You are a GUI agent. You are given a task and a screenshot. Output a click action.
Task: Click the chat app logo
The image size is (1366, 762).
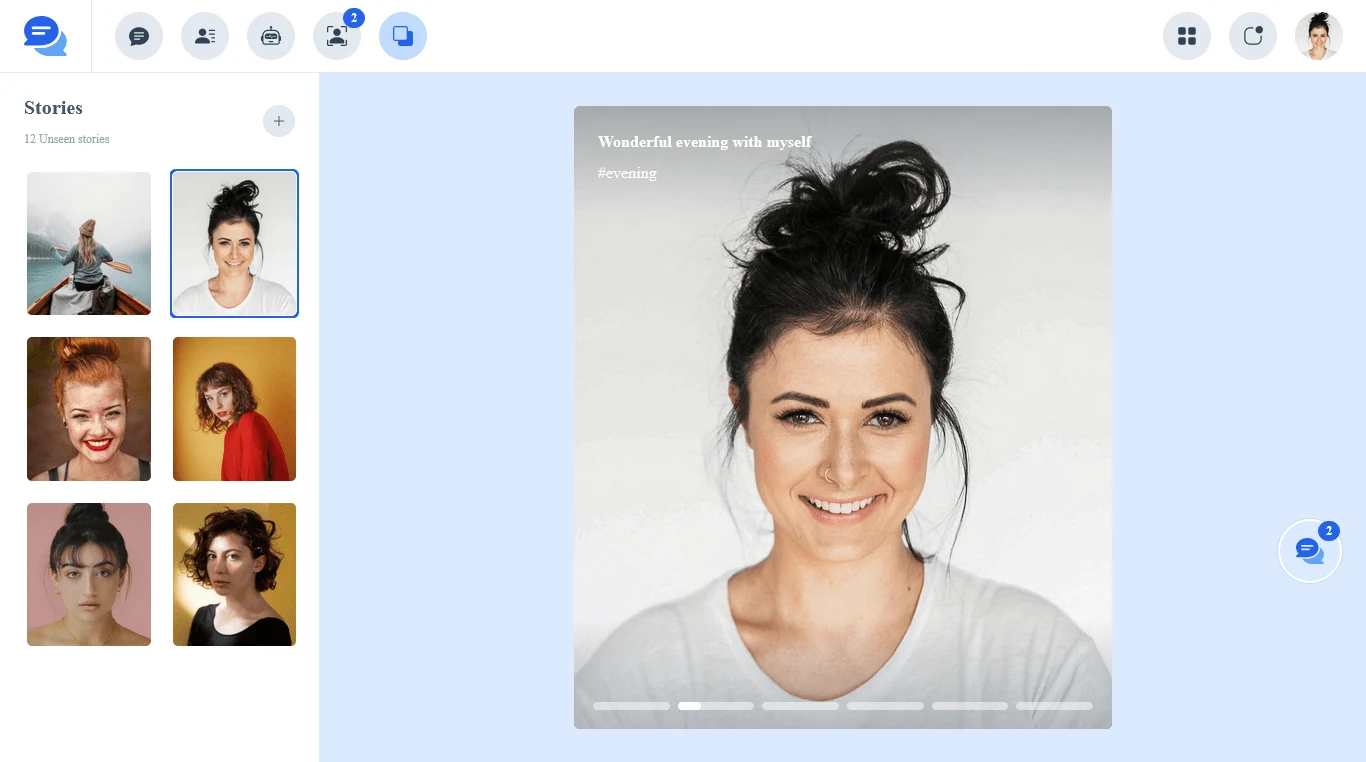pos(45,36)
